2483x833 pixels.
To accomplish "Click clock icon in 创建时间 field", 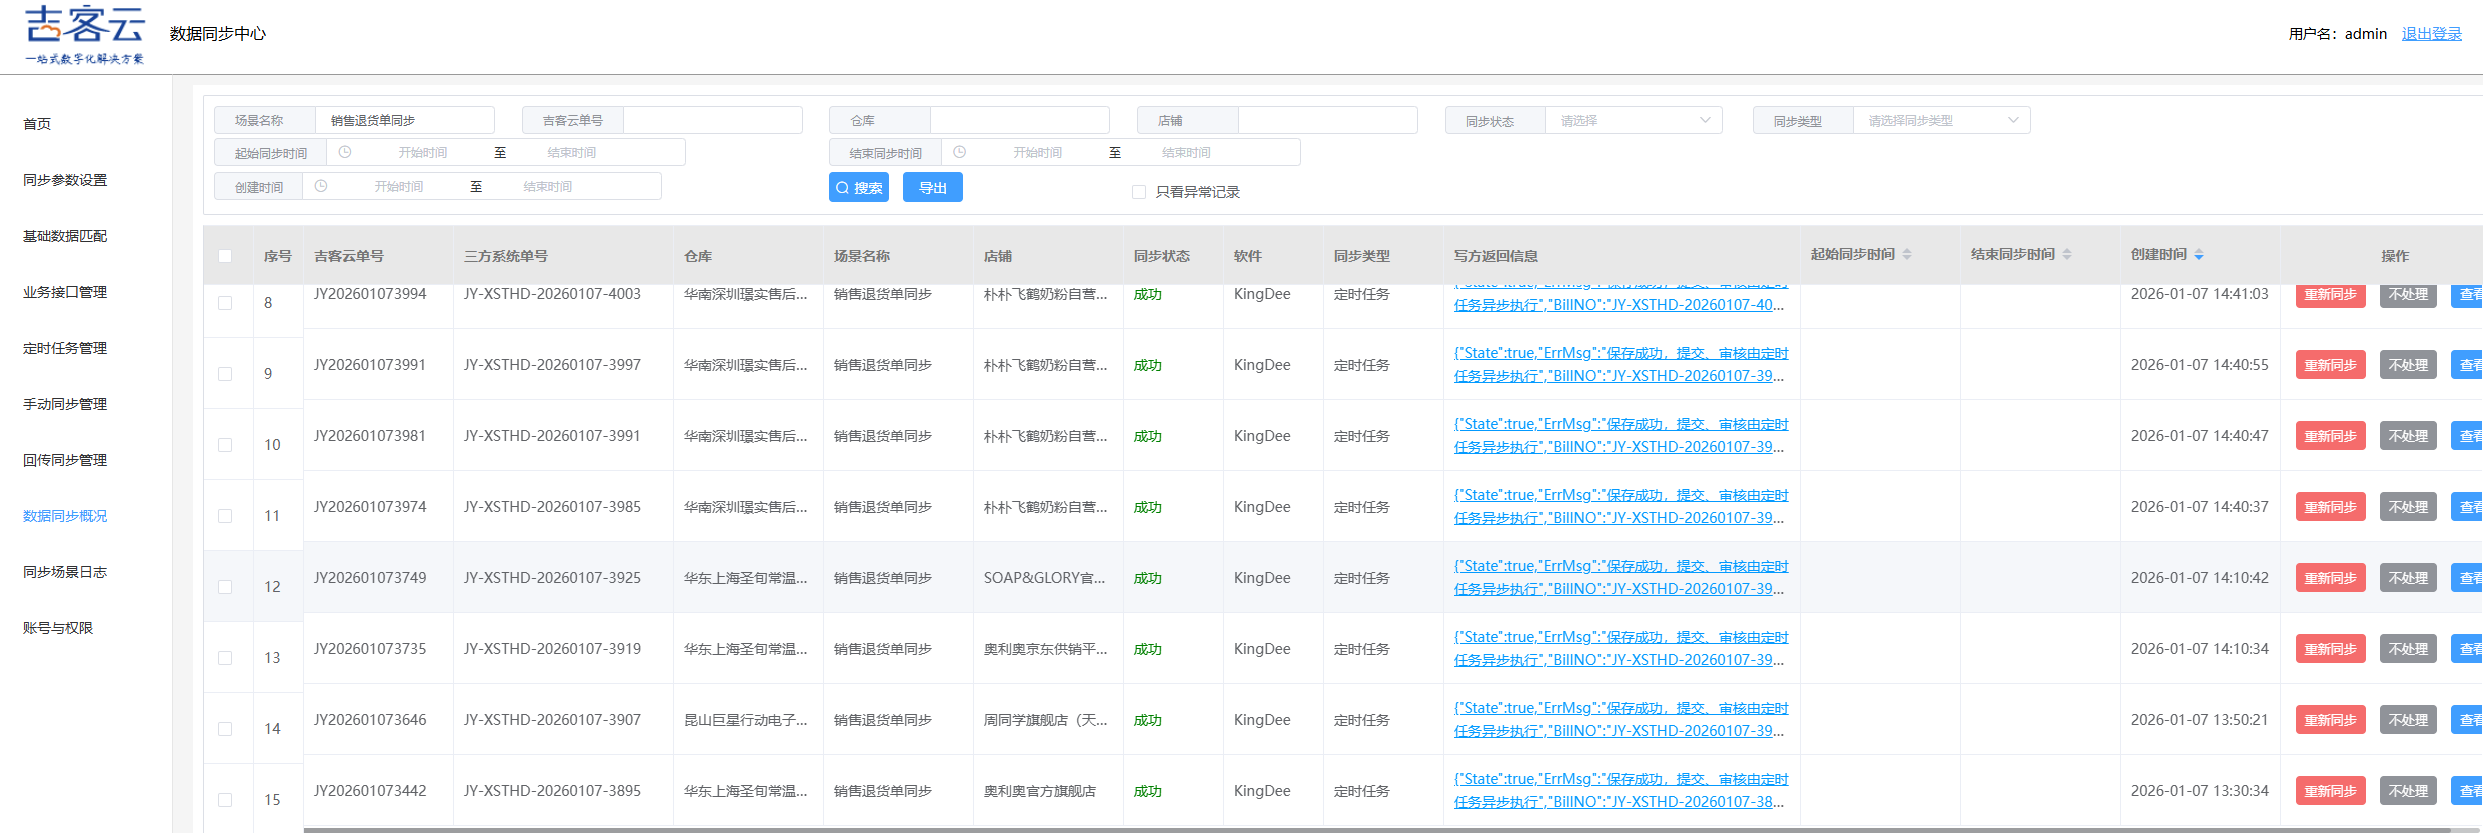I will tap(321, 186).
